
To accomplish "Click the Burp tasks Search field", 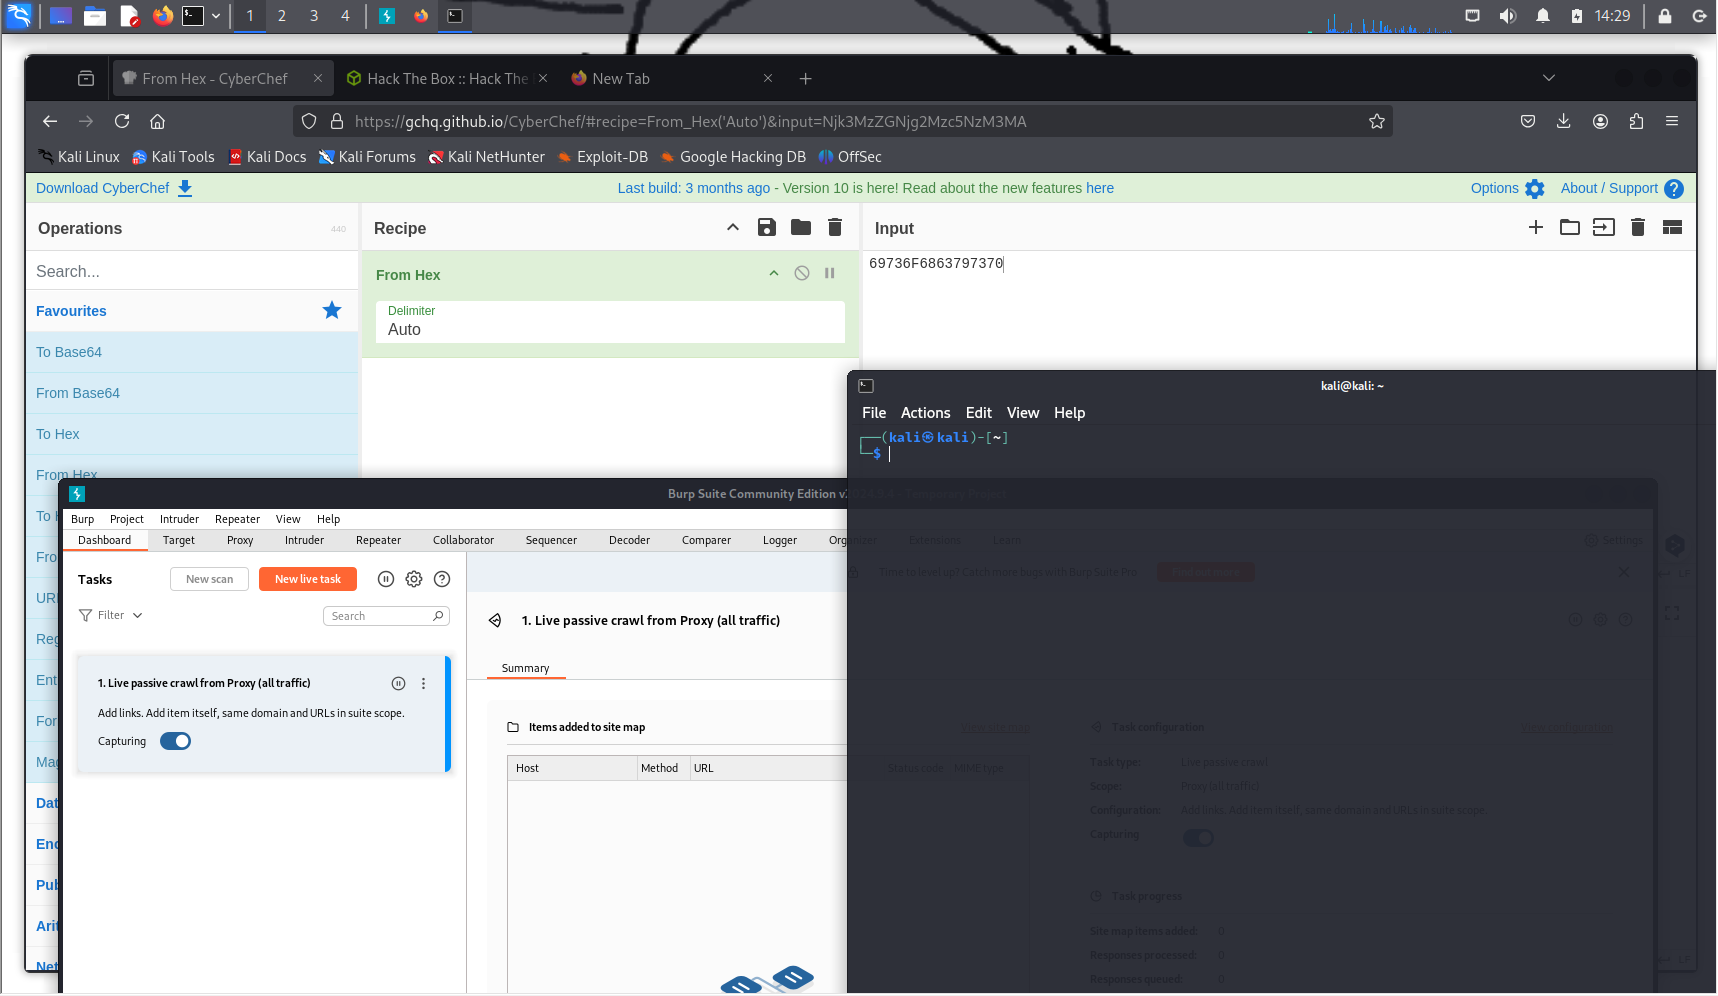I will click(x=386, y=616).
